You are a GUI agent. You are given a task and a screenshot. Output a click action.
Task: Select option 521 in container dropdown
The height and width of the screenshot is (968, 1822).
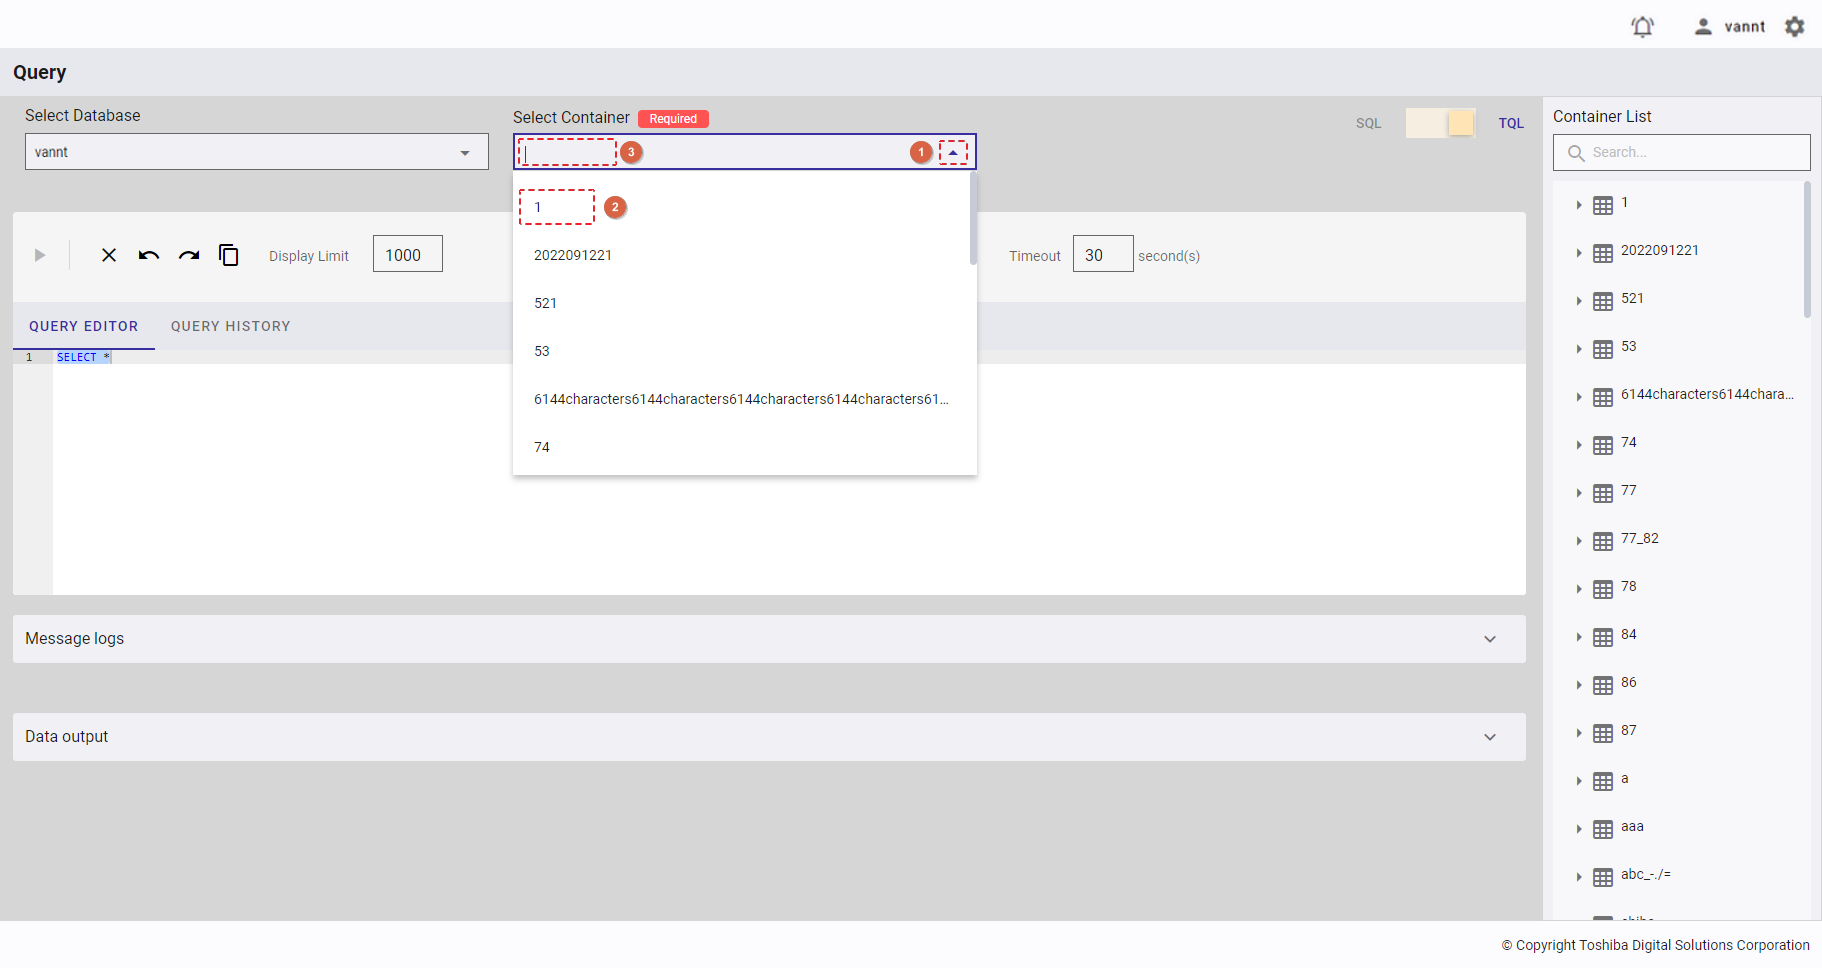point(741,303)
